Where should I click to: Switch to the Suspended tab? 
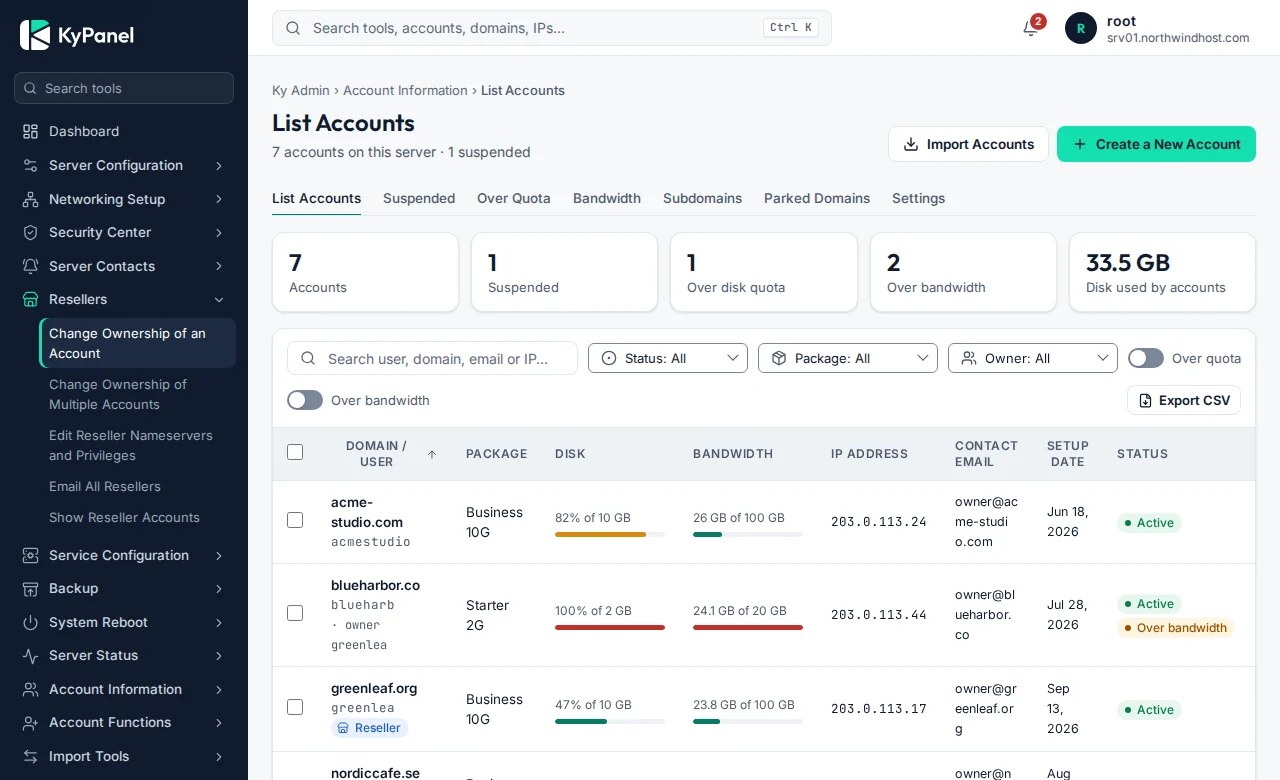coord(419,198)
